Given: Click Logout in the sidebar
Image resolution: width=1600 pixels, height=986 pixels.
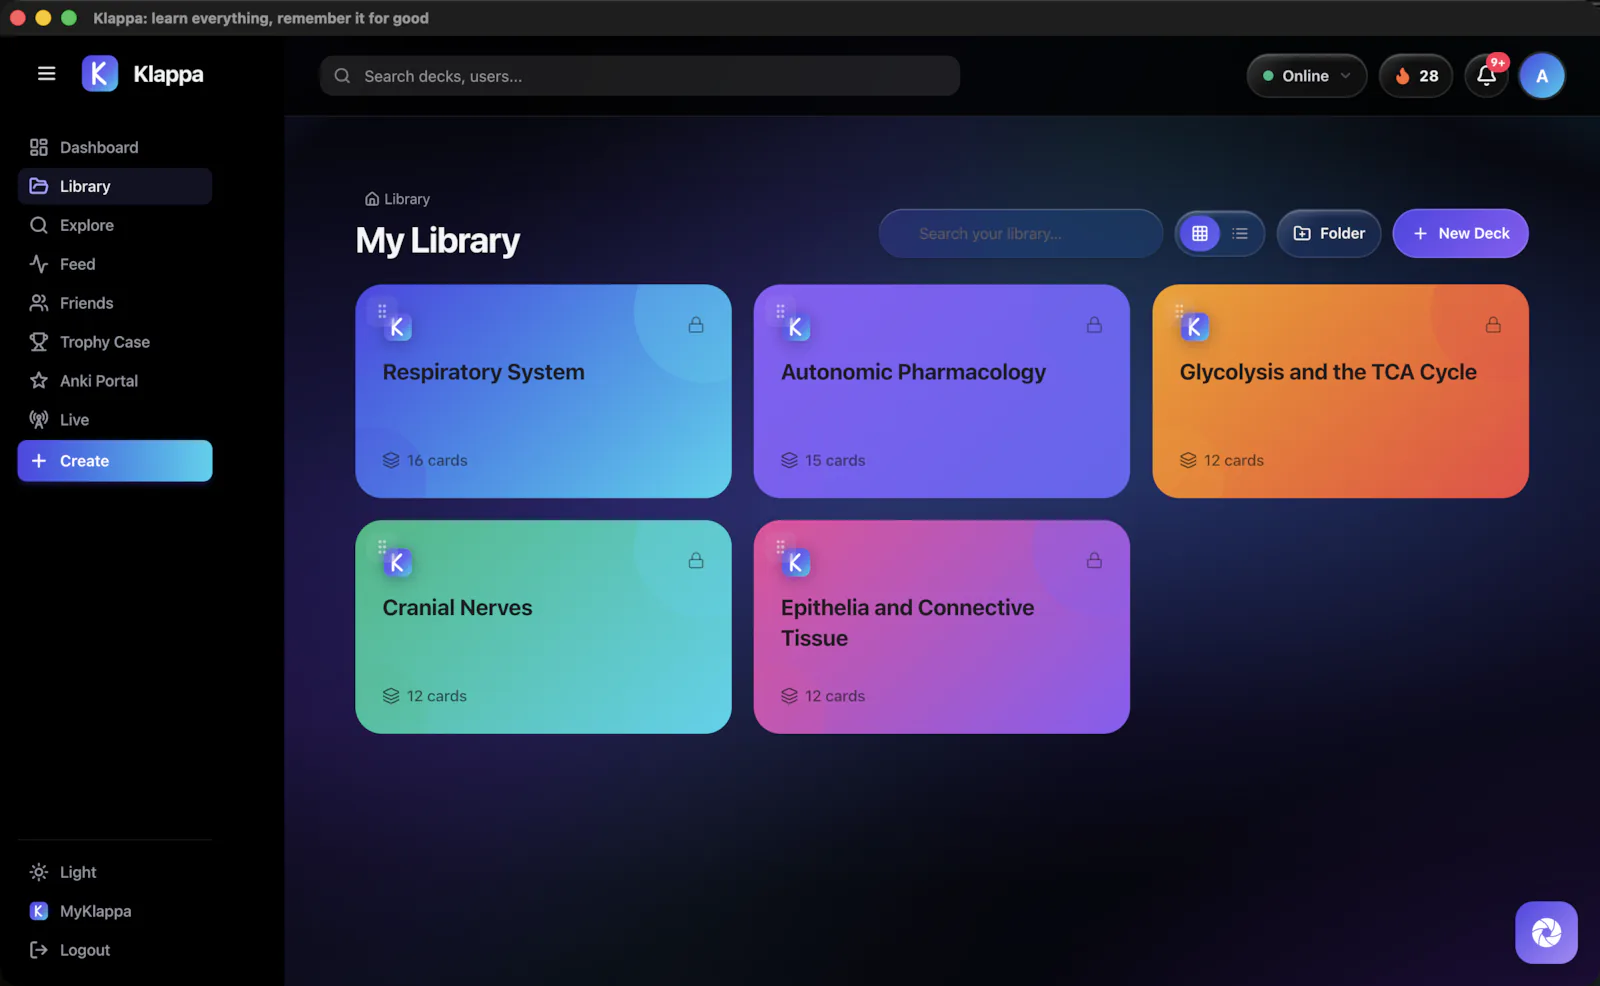Looking at the screenshot, I should (115, 950).
